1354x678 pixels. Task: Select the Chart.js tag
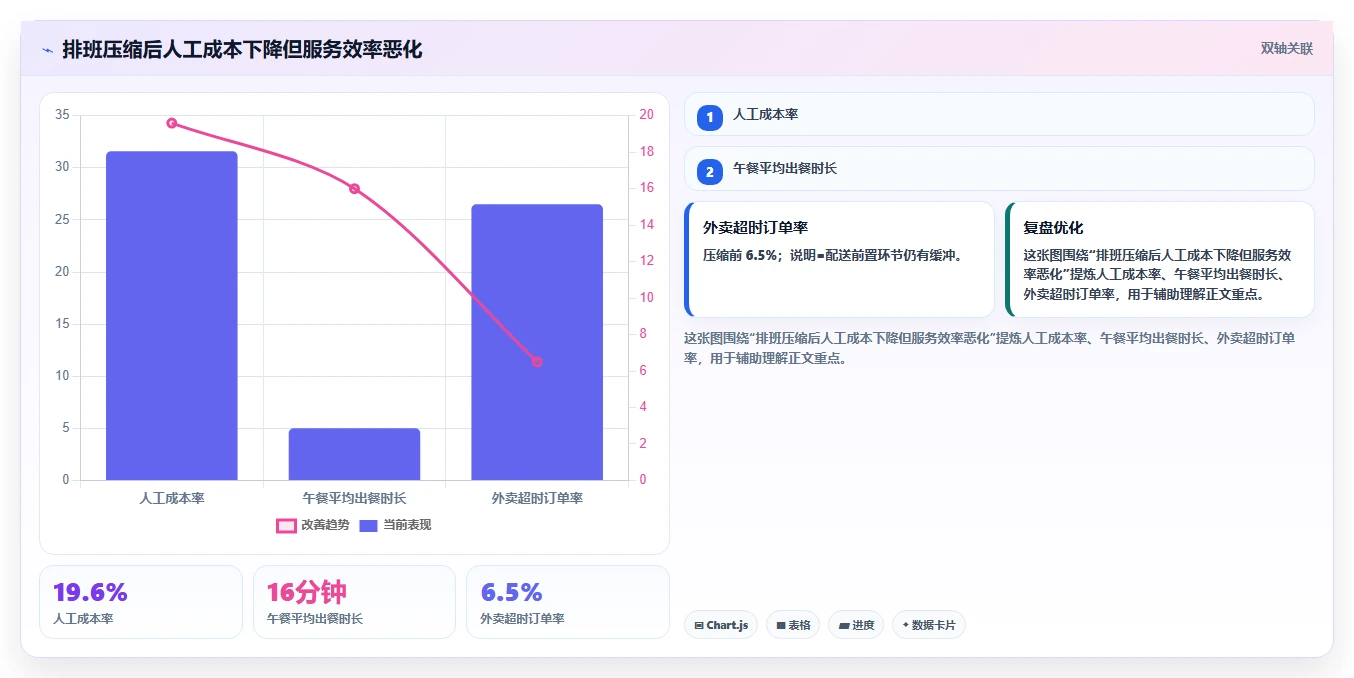coord(721,625)
